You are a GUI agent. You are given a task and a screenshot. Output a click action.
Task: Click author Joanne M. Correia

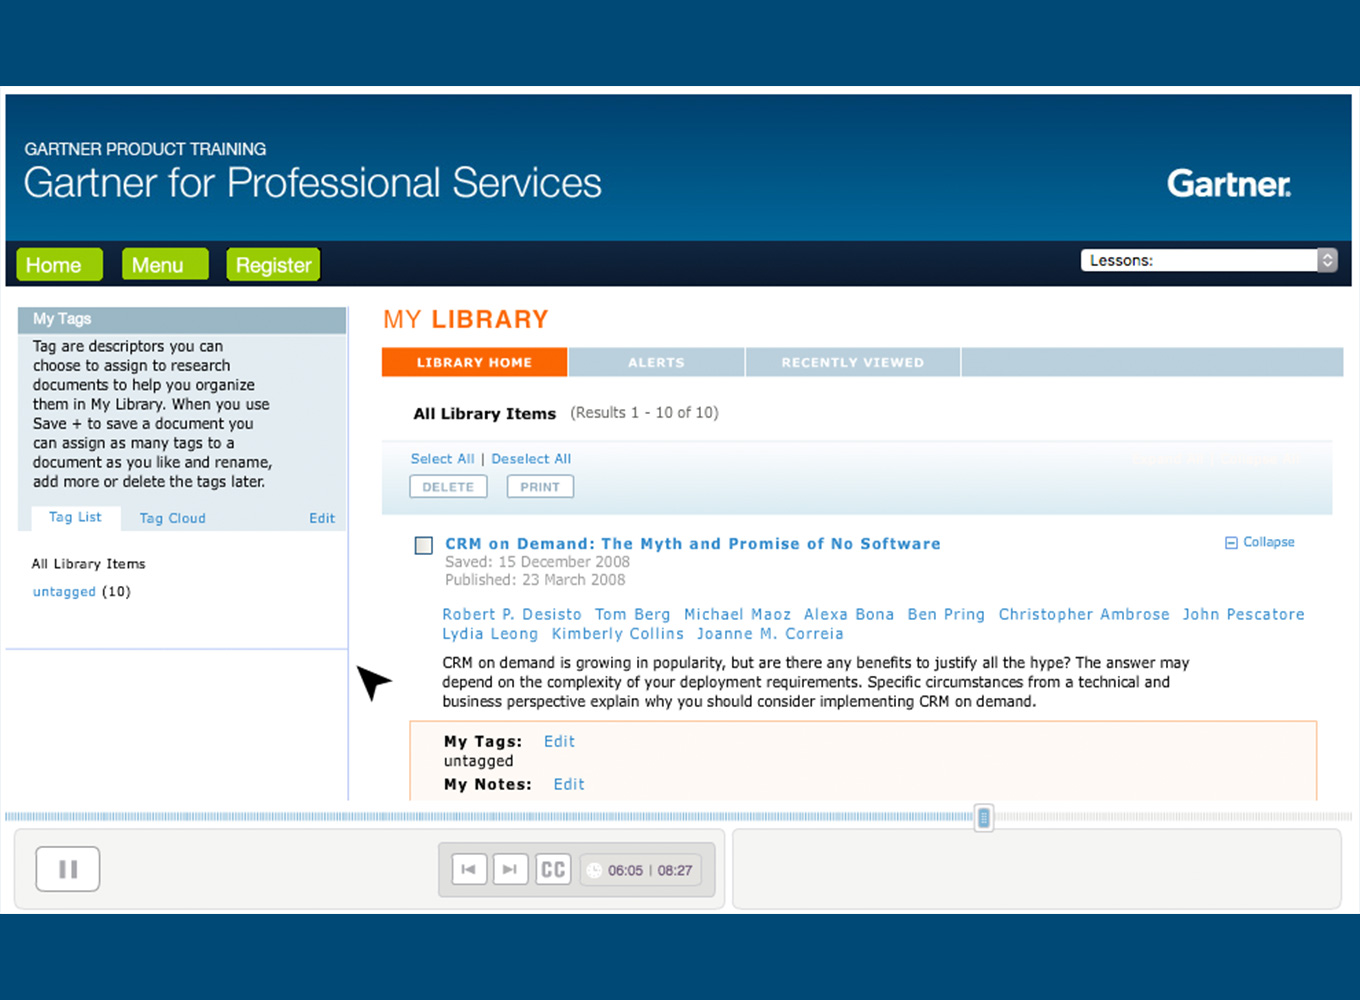[770, 634]
